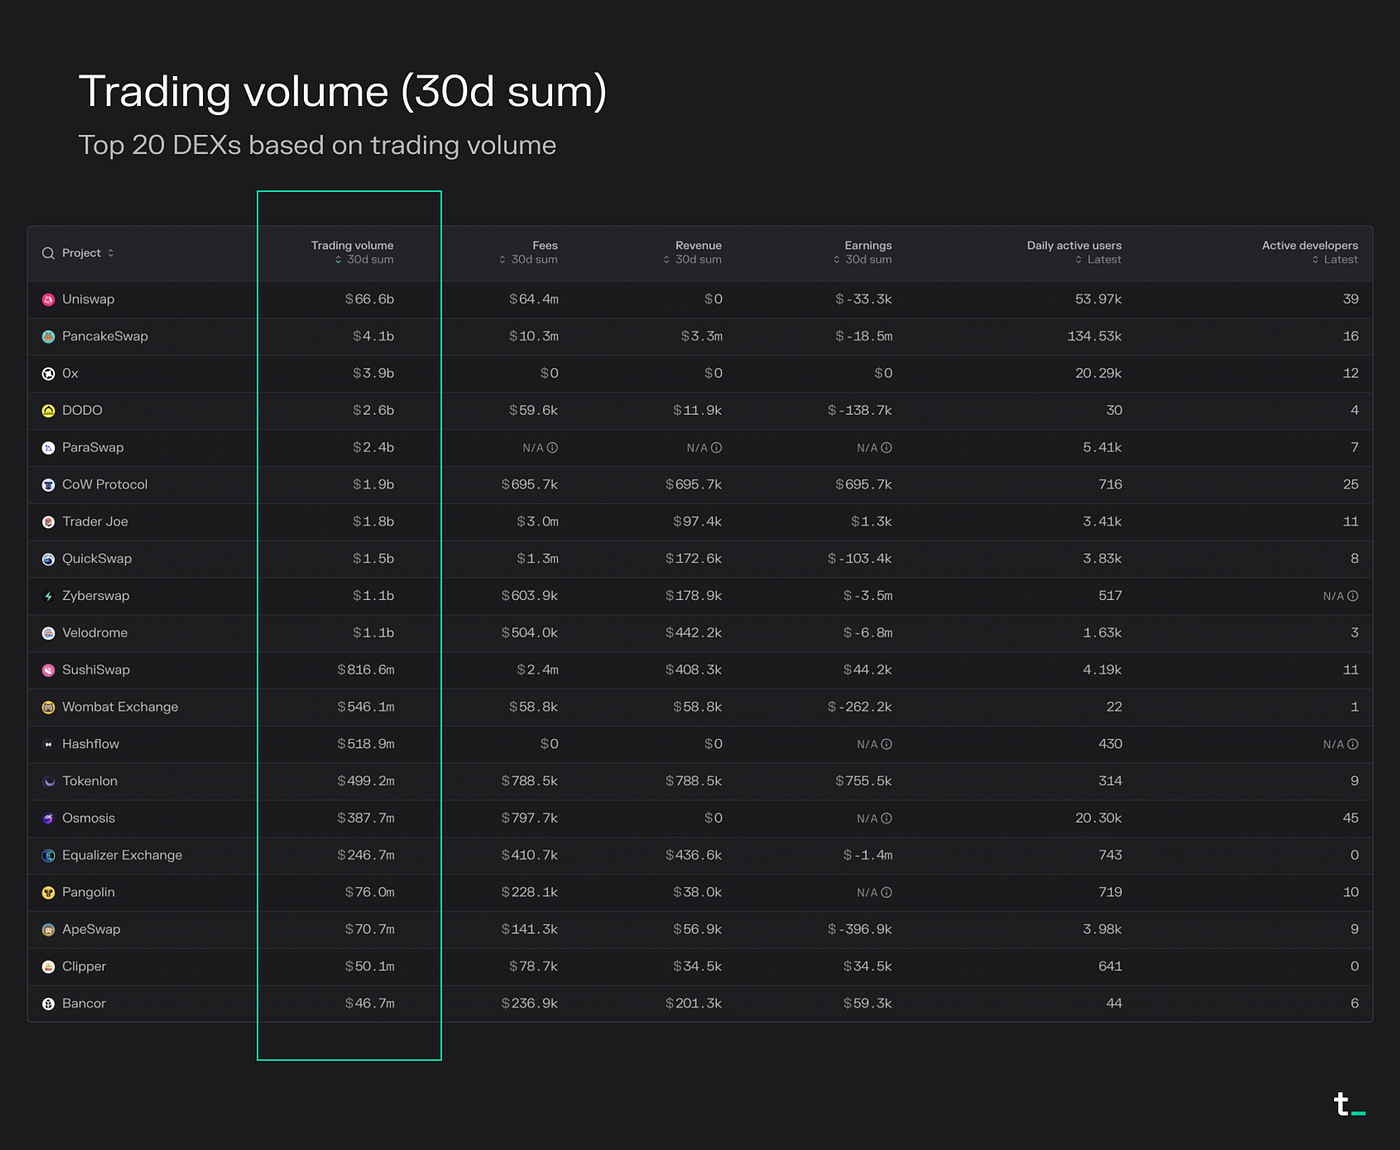Click the Tokenlon logo icon

point(48,781)
